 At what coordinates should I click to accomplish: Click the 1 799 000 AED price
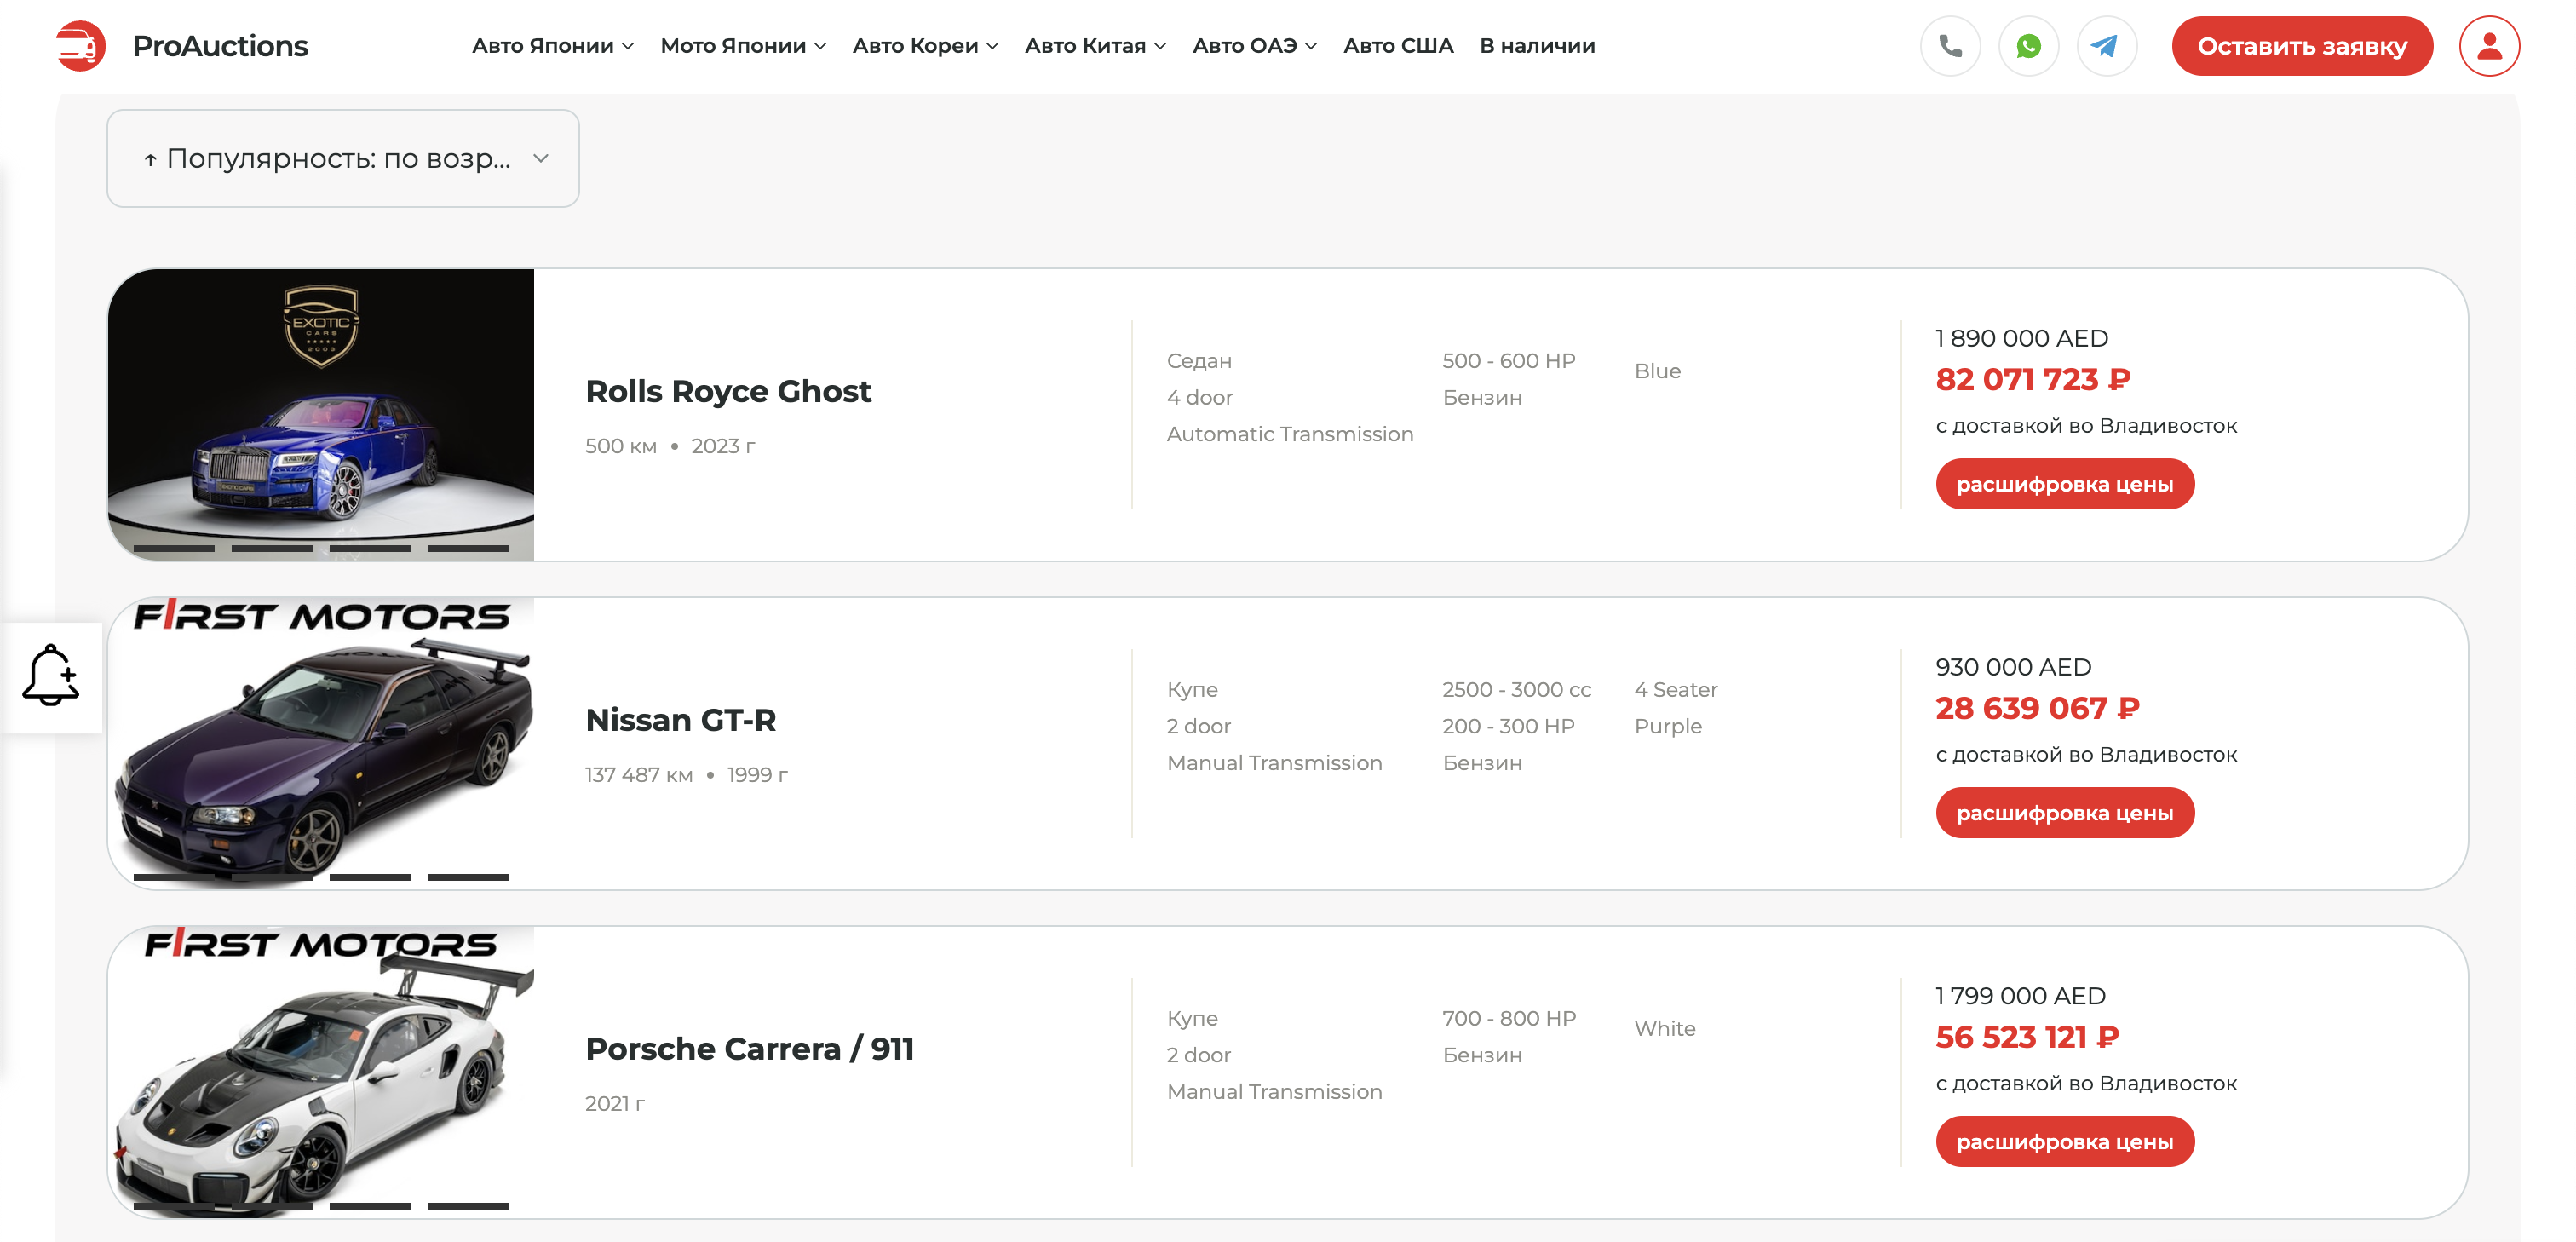[x=2021, y=997]
